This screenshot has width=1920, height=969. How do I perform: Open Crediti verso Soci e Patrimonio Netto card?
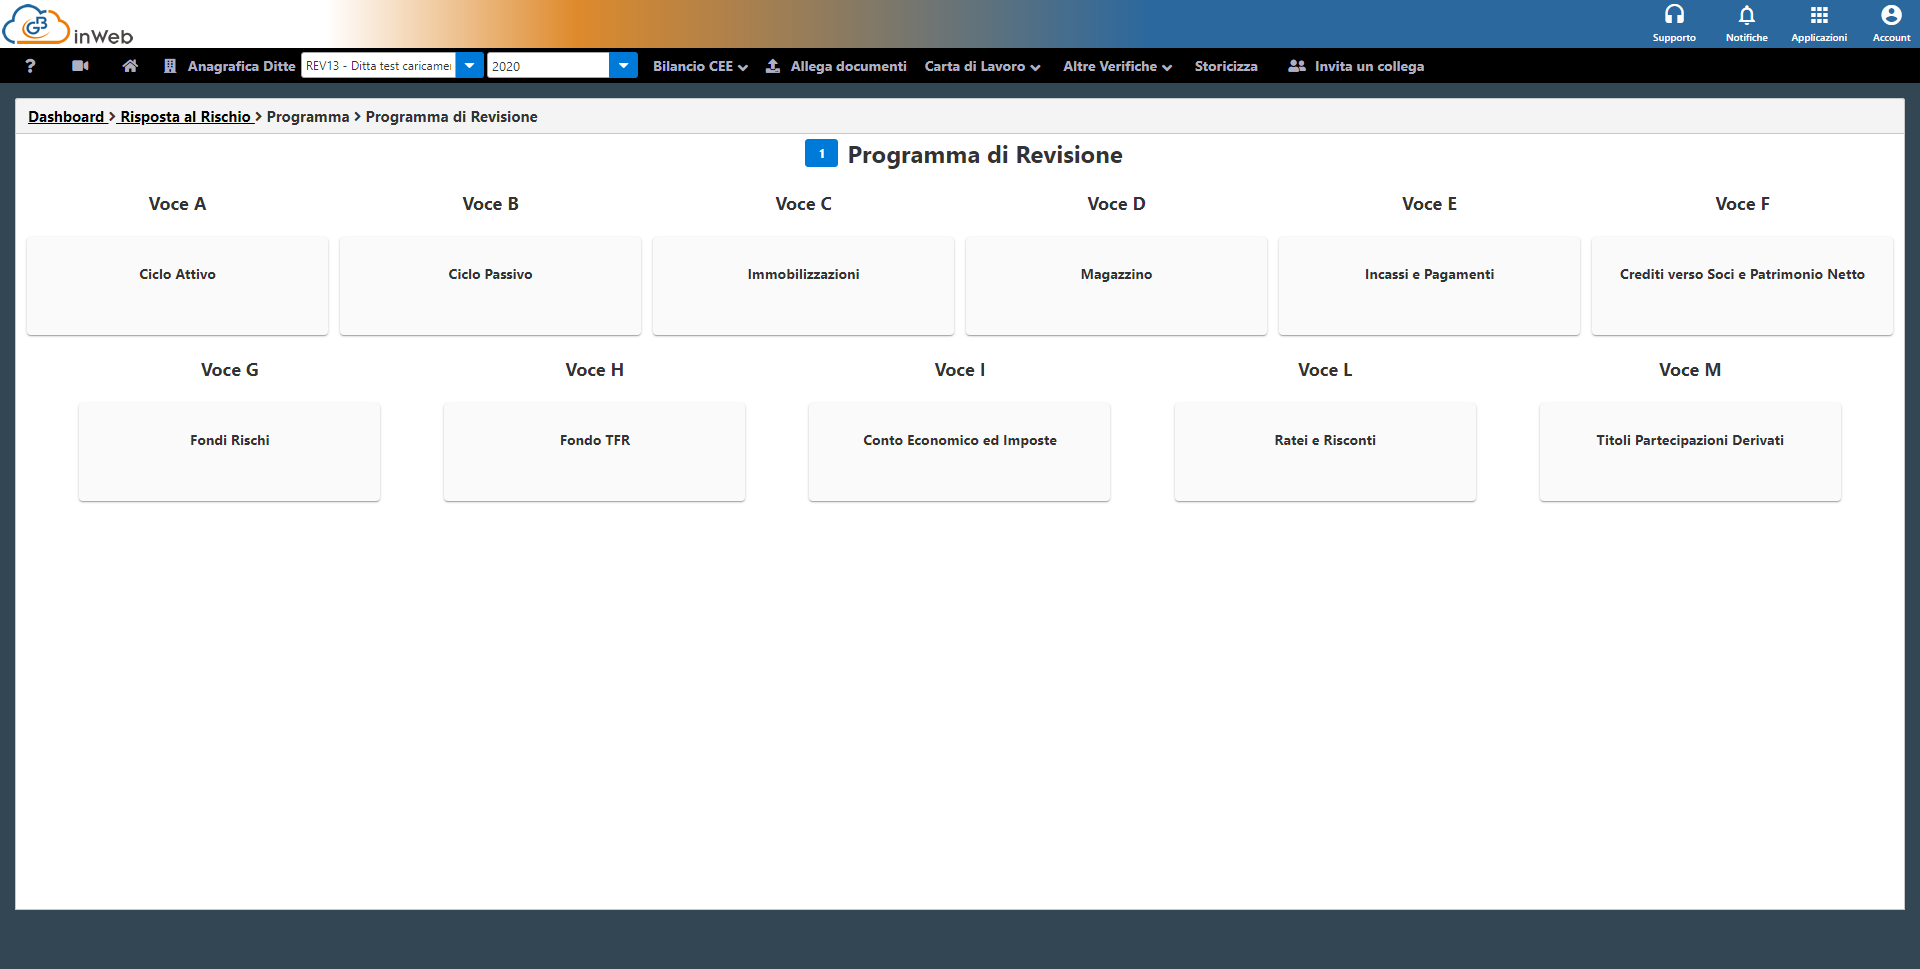pyautogui.click(x=1742, y=285)
